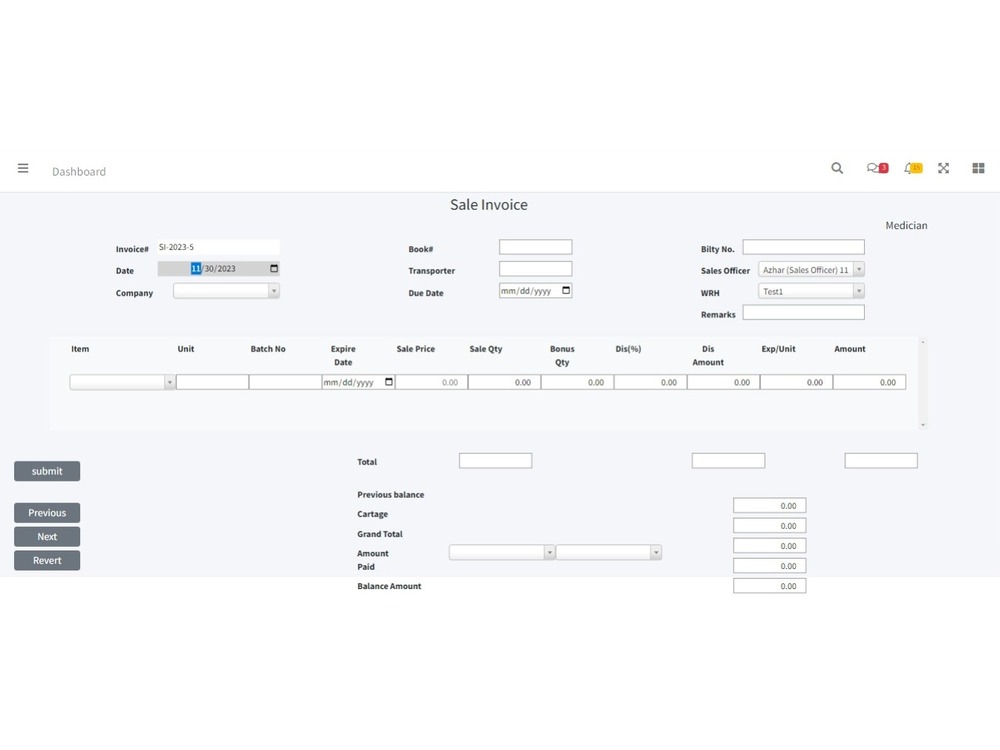Open the Sales Officer dropdown
This screenshot has width=1000, height=750.
tap(811, 270)
